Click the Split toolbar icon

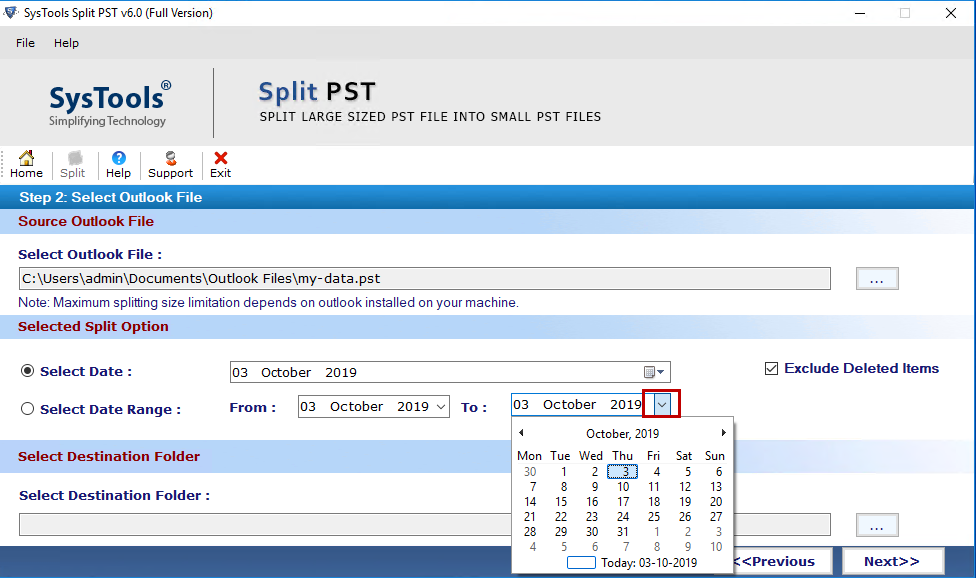tap(73, 165)
